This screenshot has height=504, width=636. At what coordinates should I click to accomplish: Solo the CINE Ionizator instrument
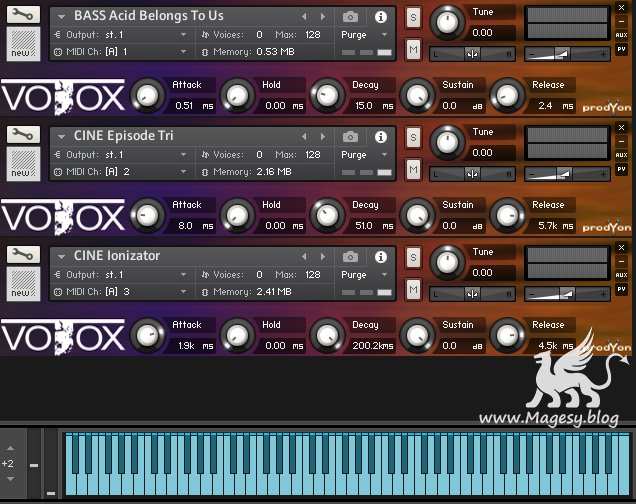pyautogui.click(x=413, y=257)
